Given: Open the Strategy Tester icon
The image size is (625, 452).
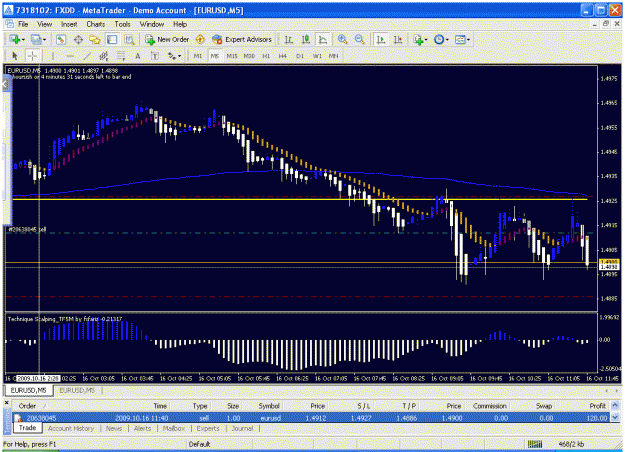Looking at the screenshot, I should pyautogui.click(x=129, y=39).
